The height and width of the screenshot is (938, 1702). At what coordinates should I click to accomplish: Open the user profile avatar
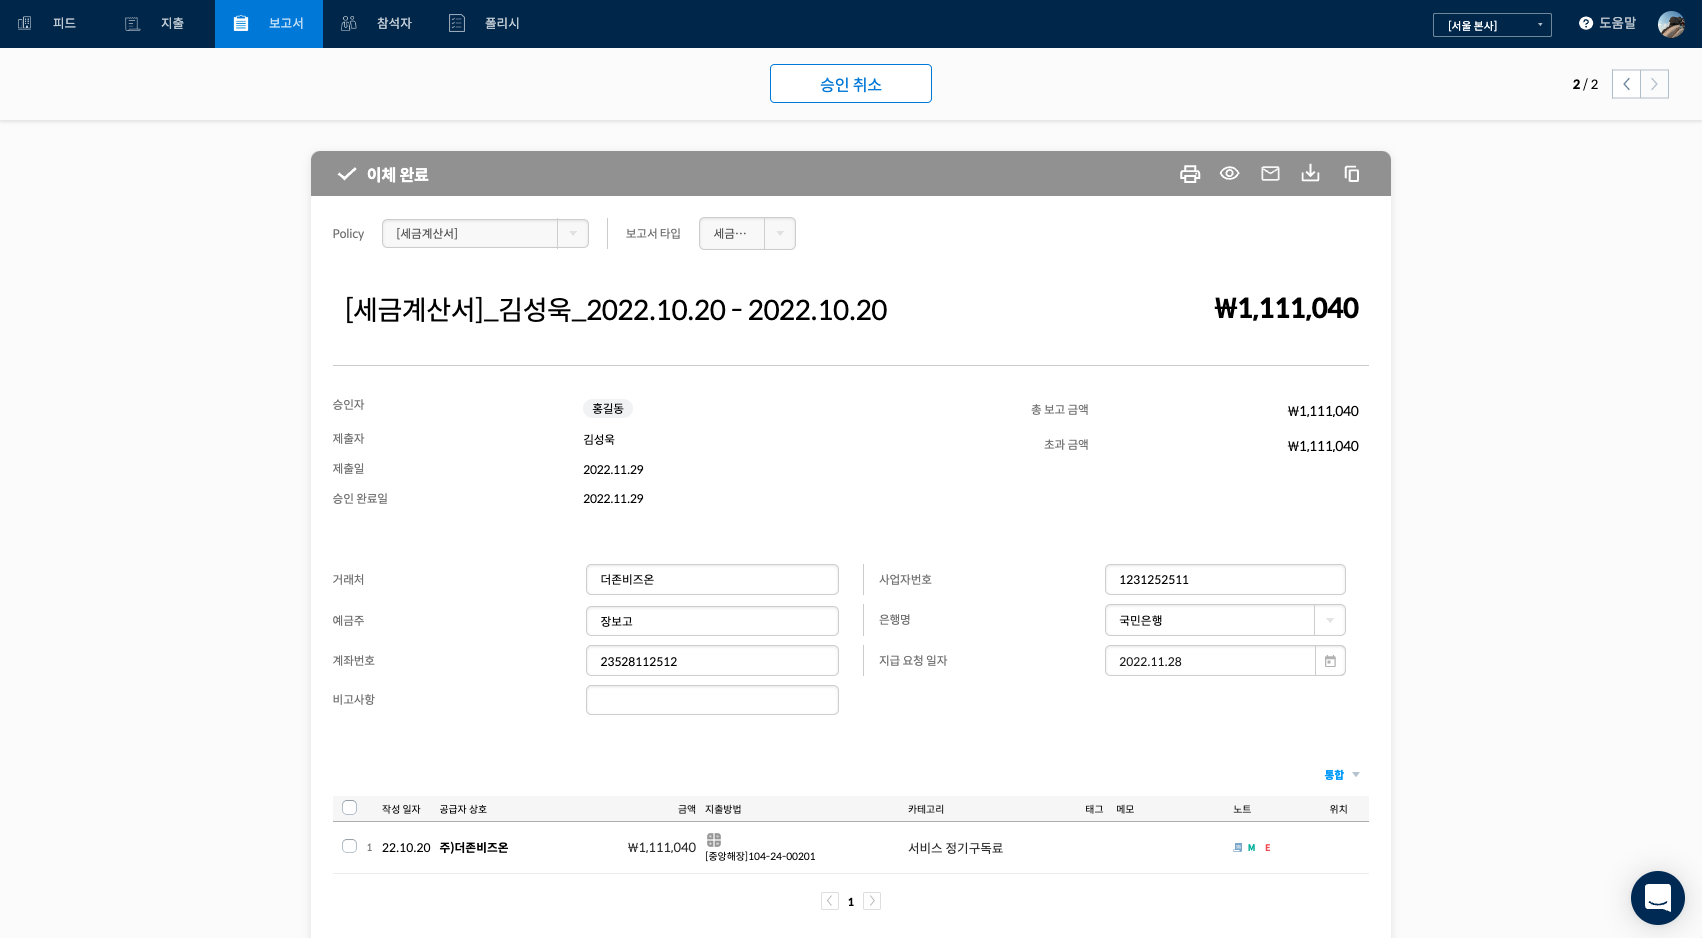coord(1671,24)
